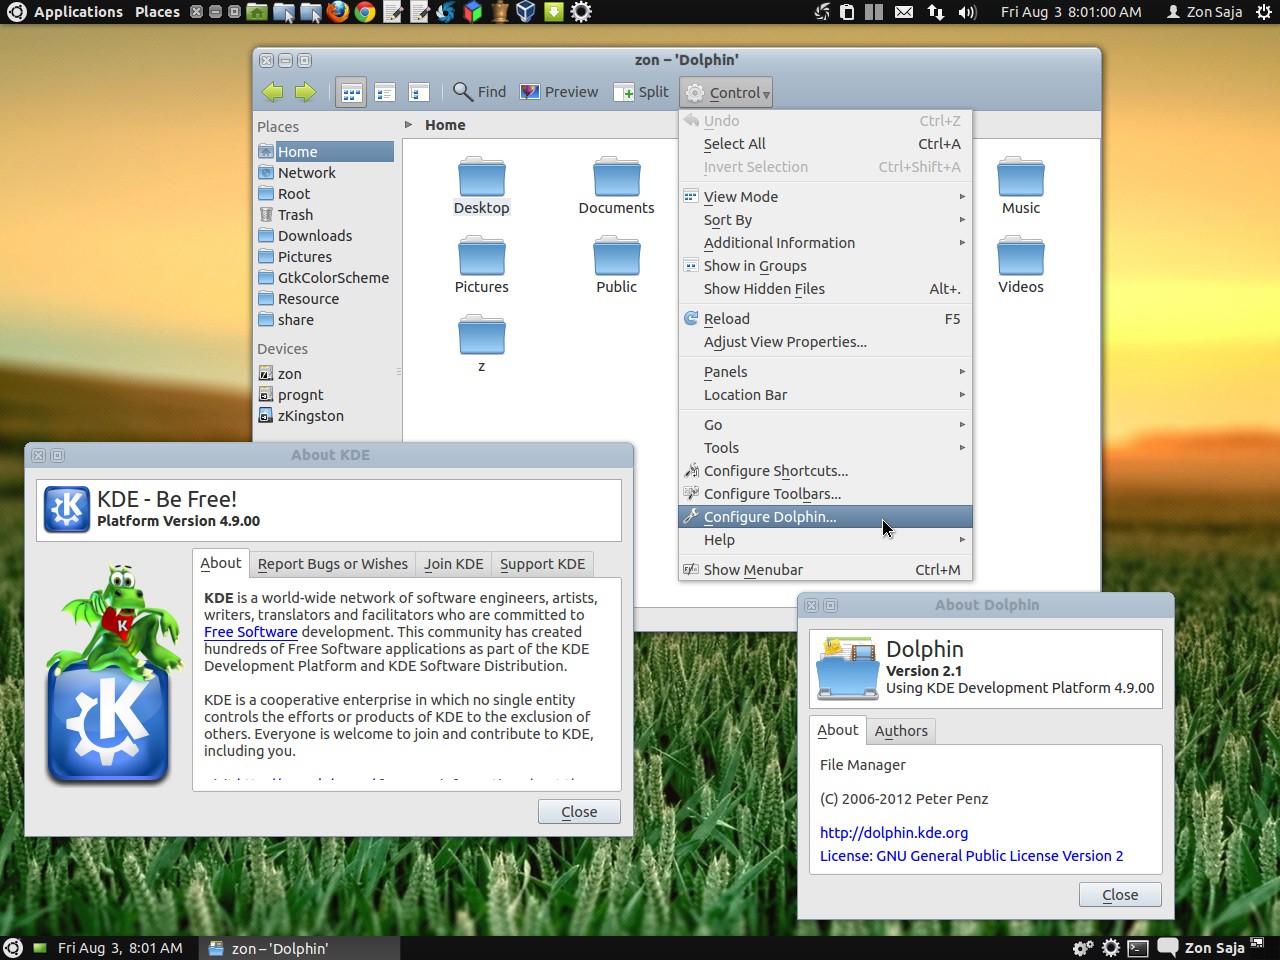Split the Dolphin view

click(x=641, y=92)
